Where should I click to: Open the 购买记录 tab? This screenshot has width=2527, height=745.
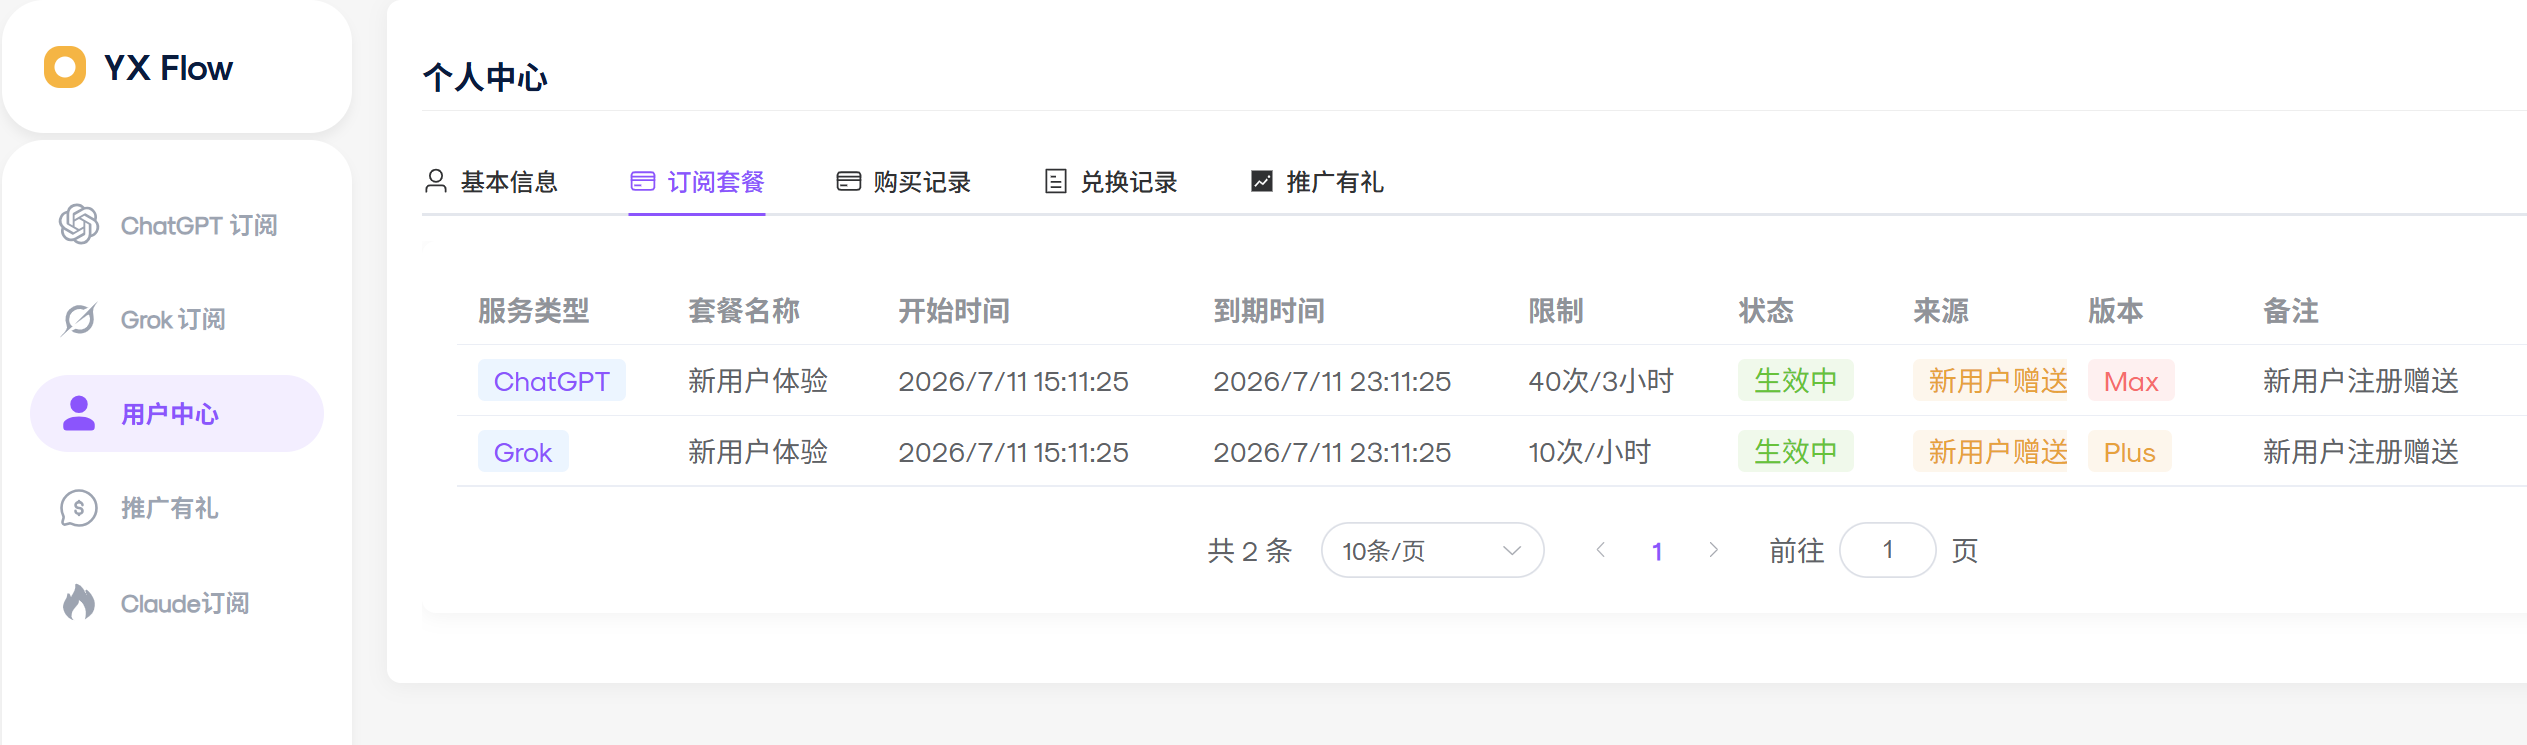tap(904, 182)
